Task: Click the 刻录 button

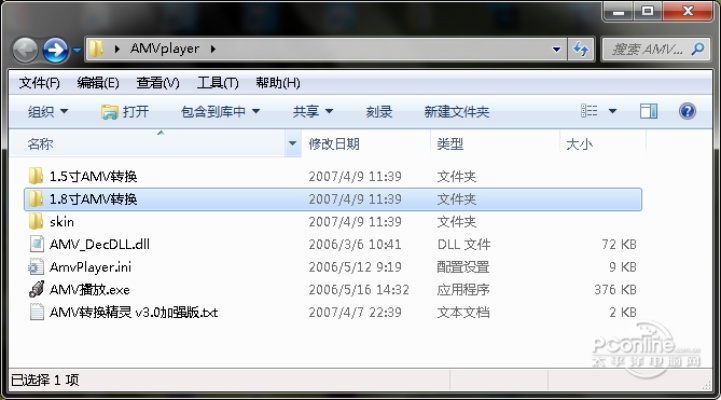Action: [379, 112]
